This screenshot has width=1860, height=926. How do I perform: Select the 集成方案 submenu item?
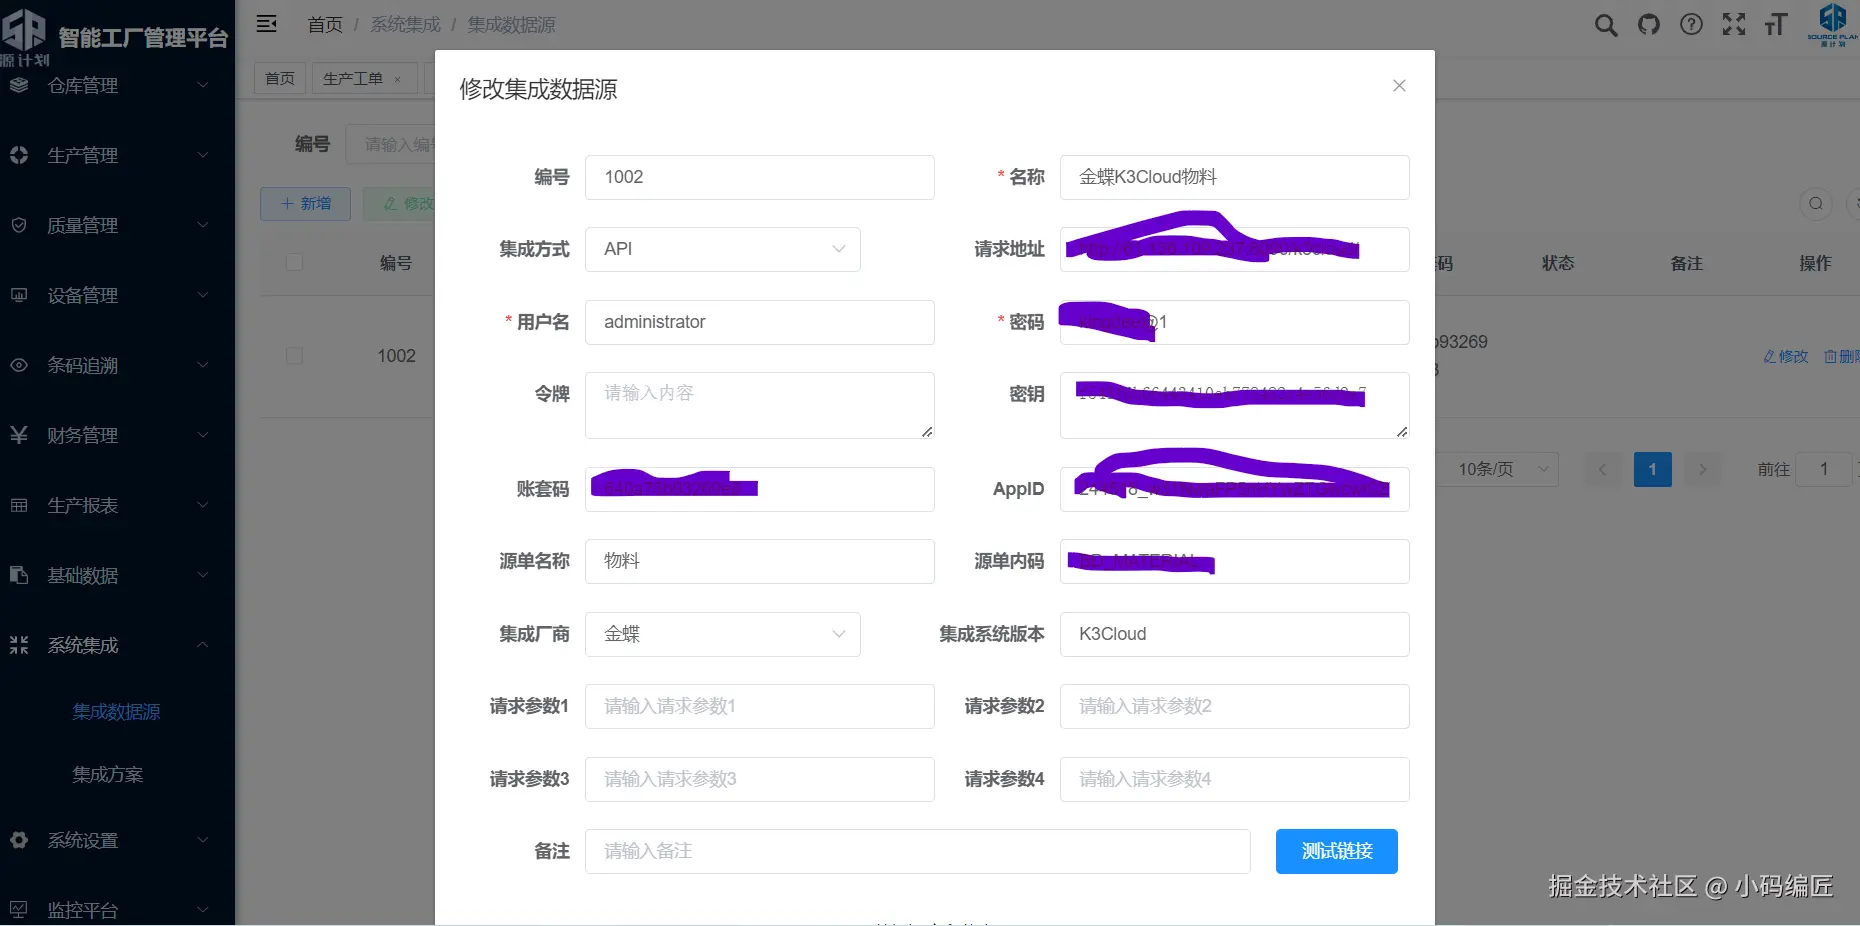point(108,775)
